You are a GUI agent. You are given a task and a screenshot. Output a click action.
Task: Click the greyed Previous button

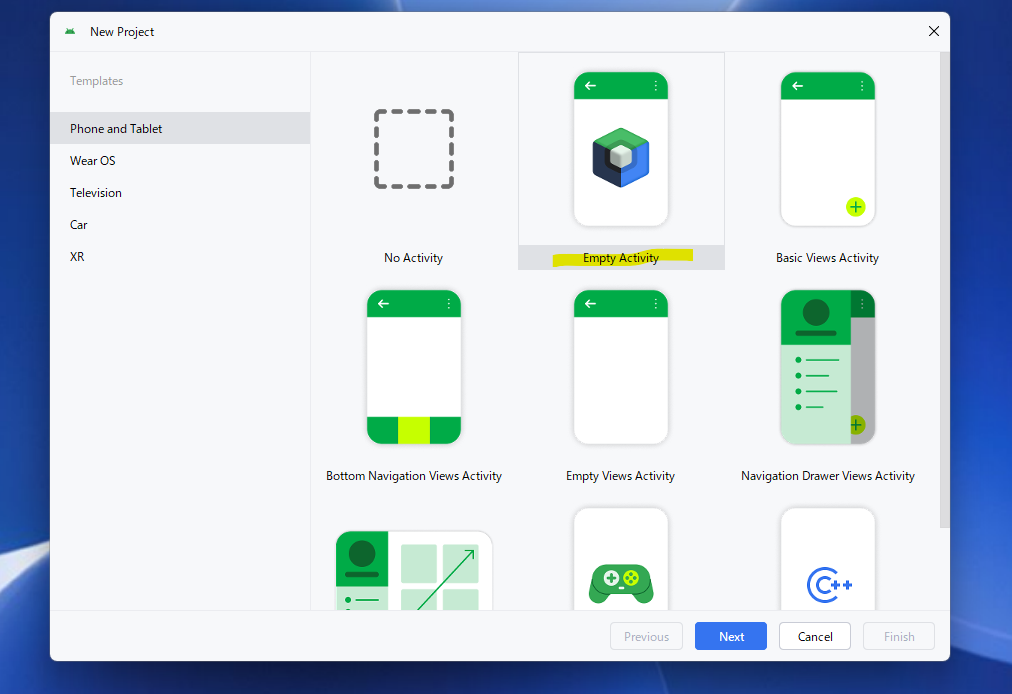[646, 637]
